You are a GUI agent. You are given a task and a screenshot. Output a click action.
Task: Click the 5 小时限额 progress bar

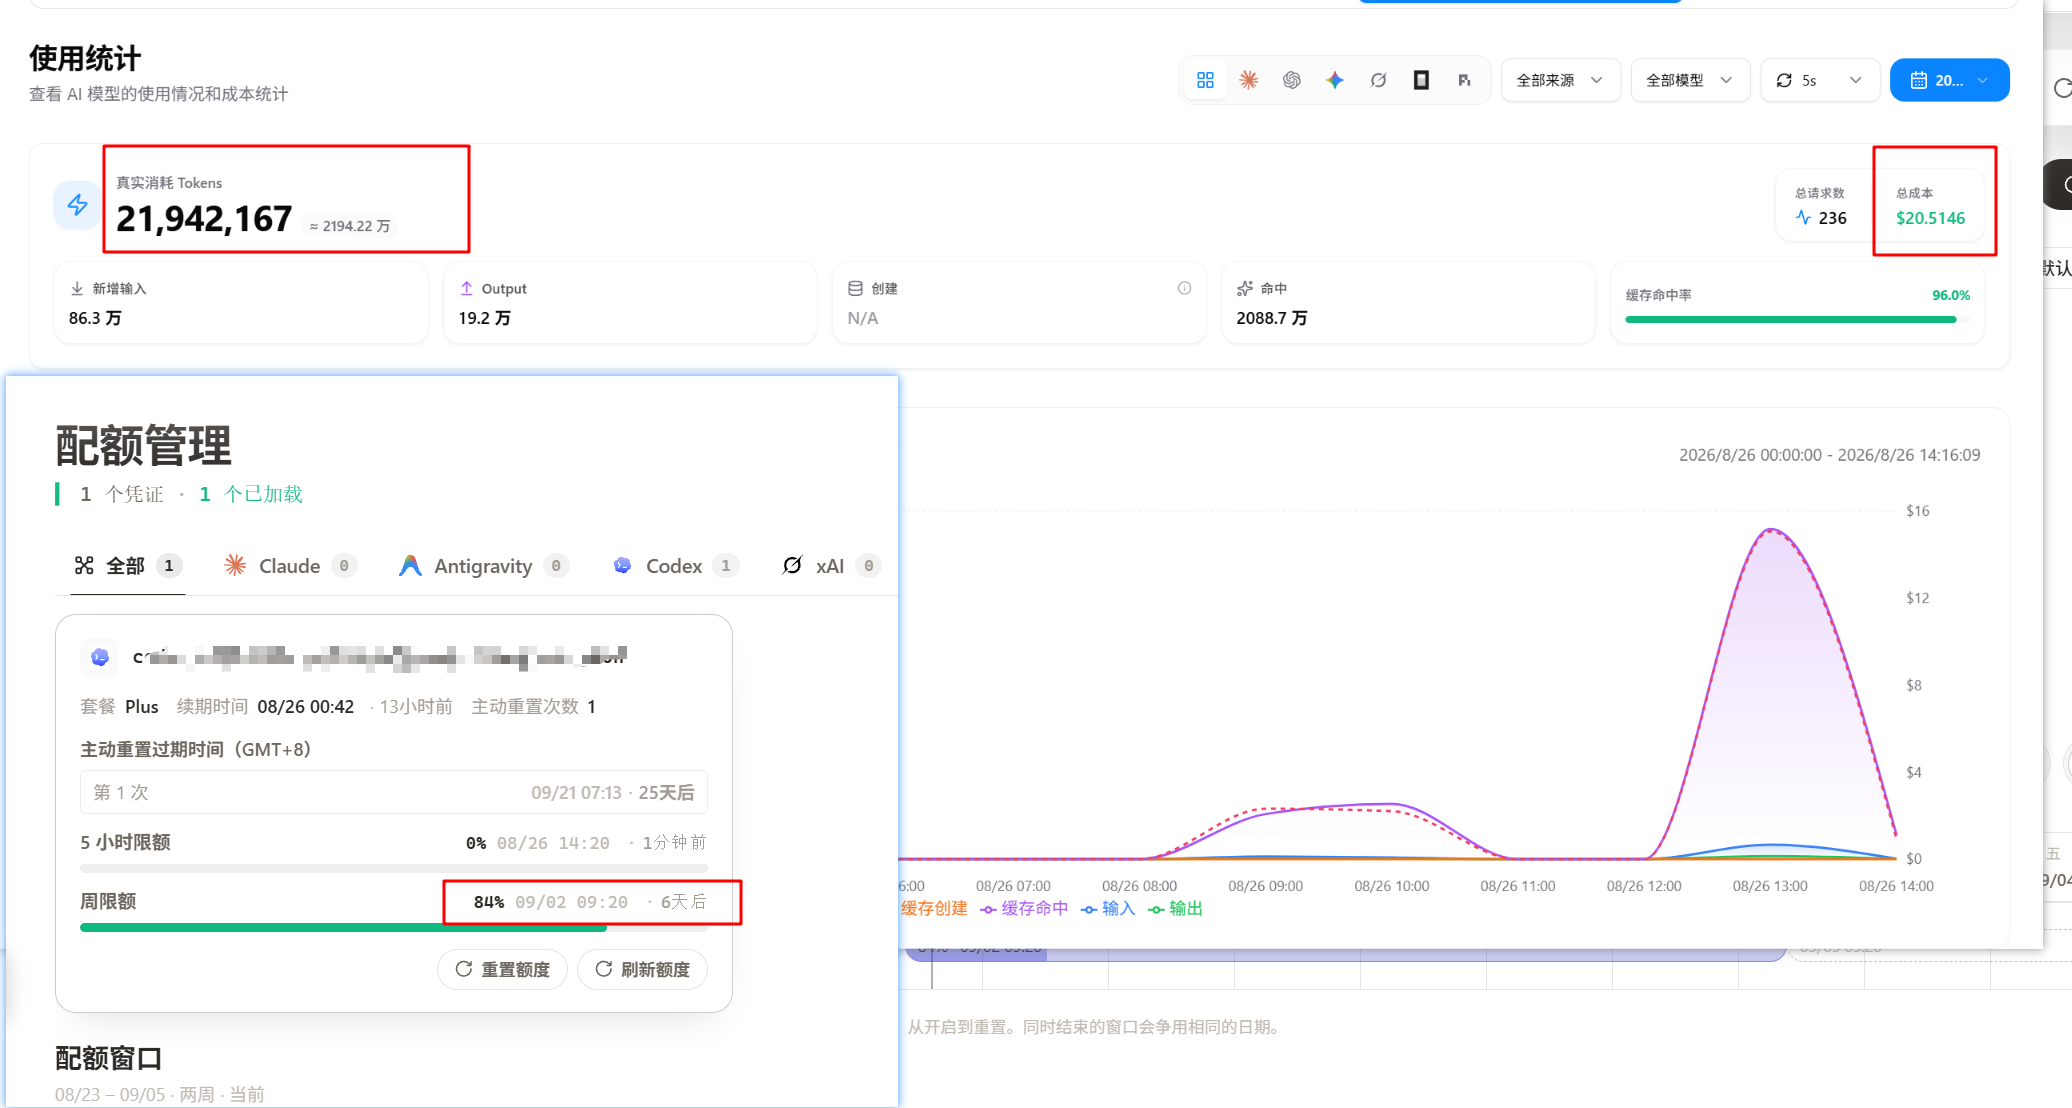(x=394, y=868)
